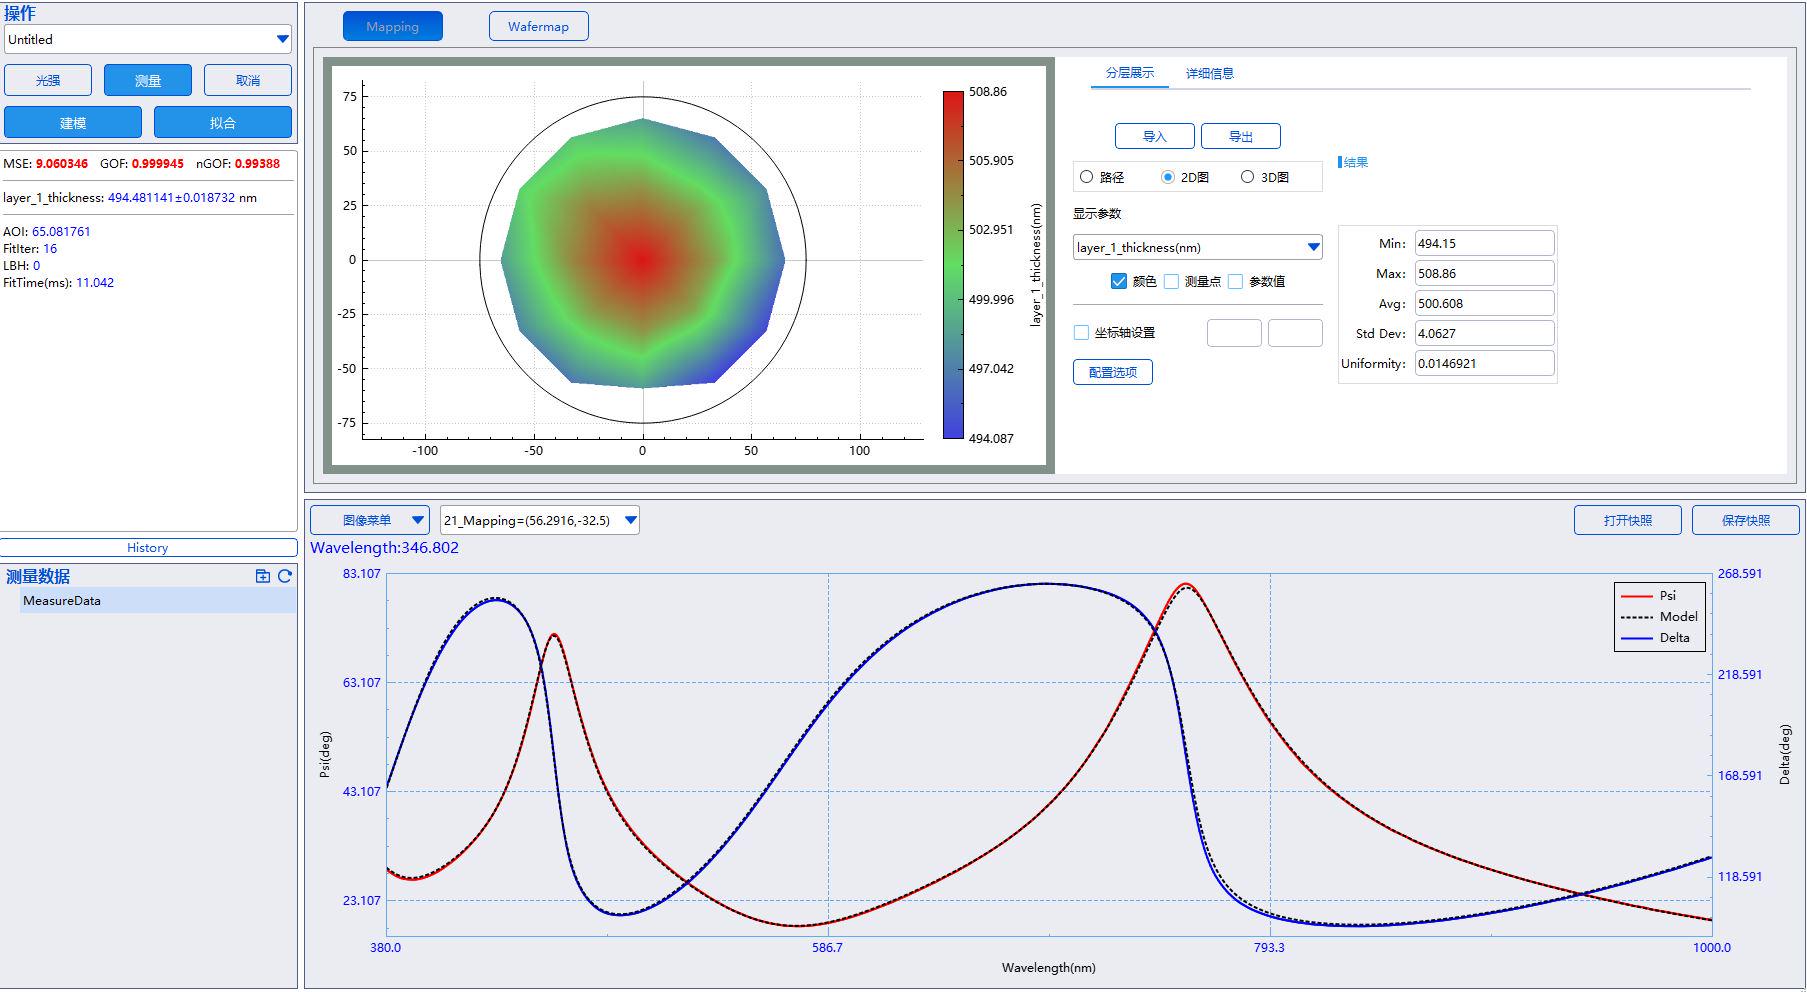Click the 测量 button
Viewport: 1807px width, 992px height.
(148, 80)
